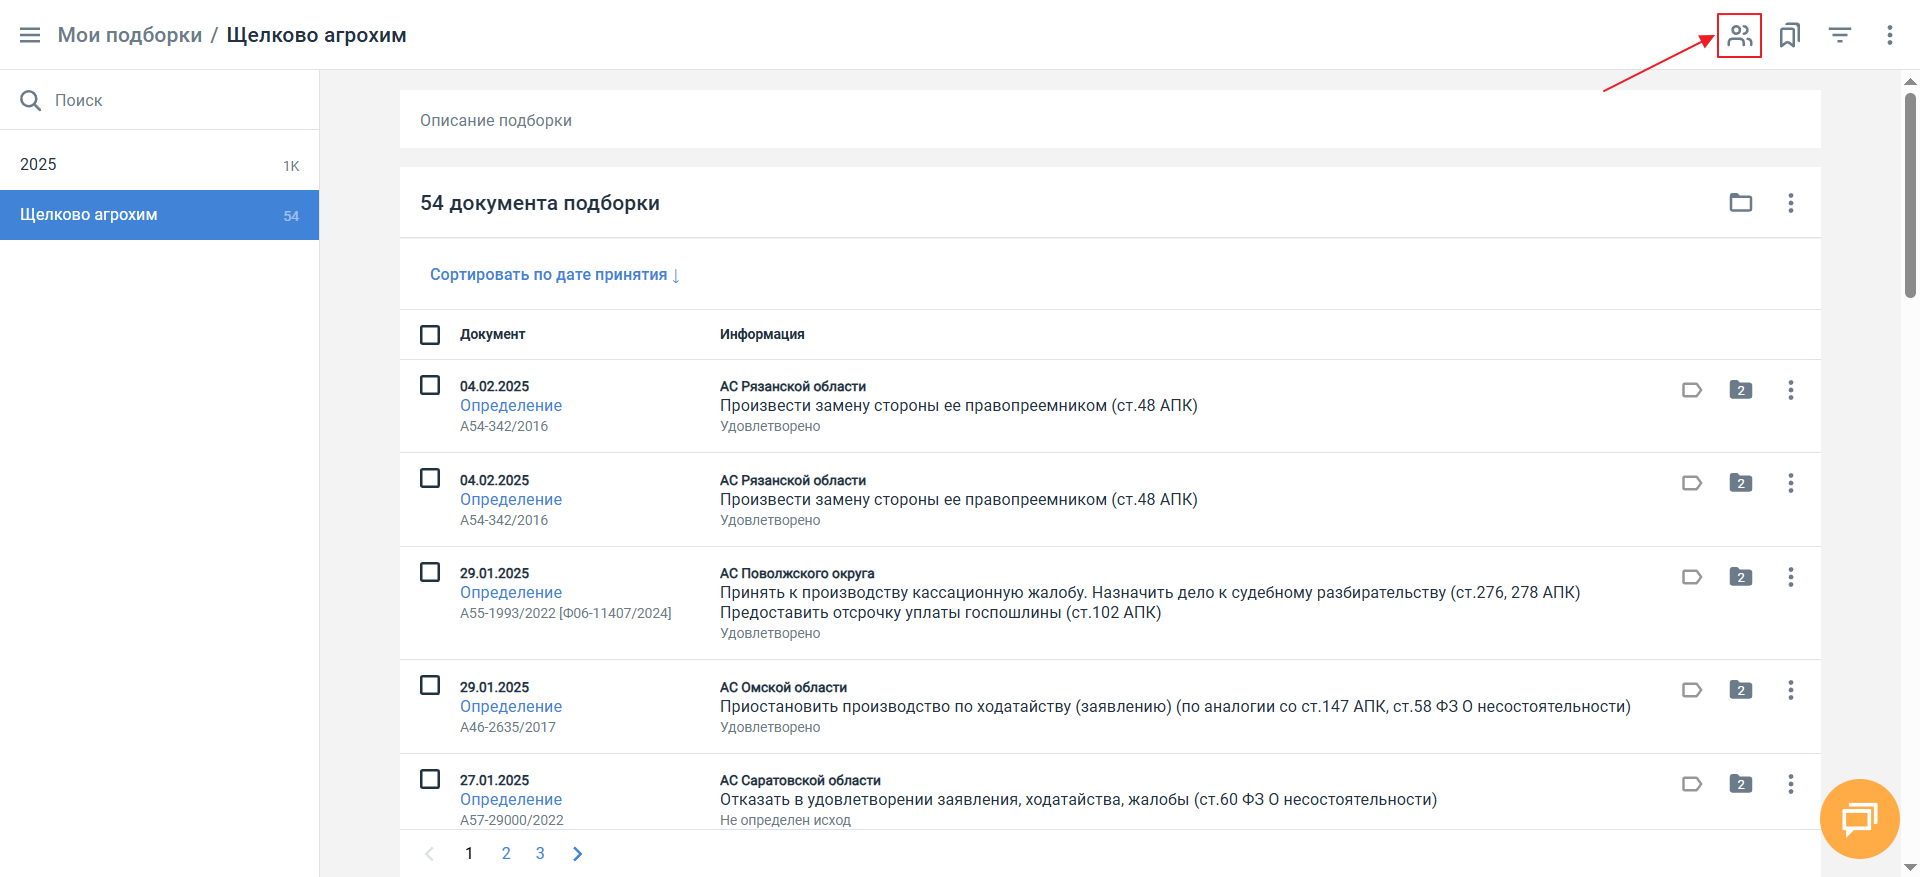Toggle sort by date 'Сортировать по дате принятия'
The width and height of the screenshot is (1920, 877).
[x=555, y=275]
